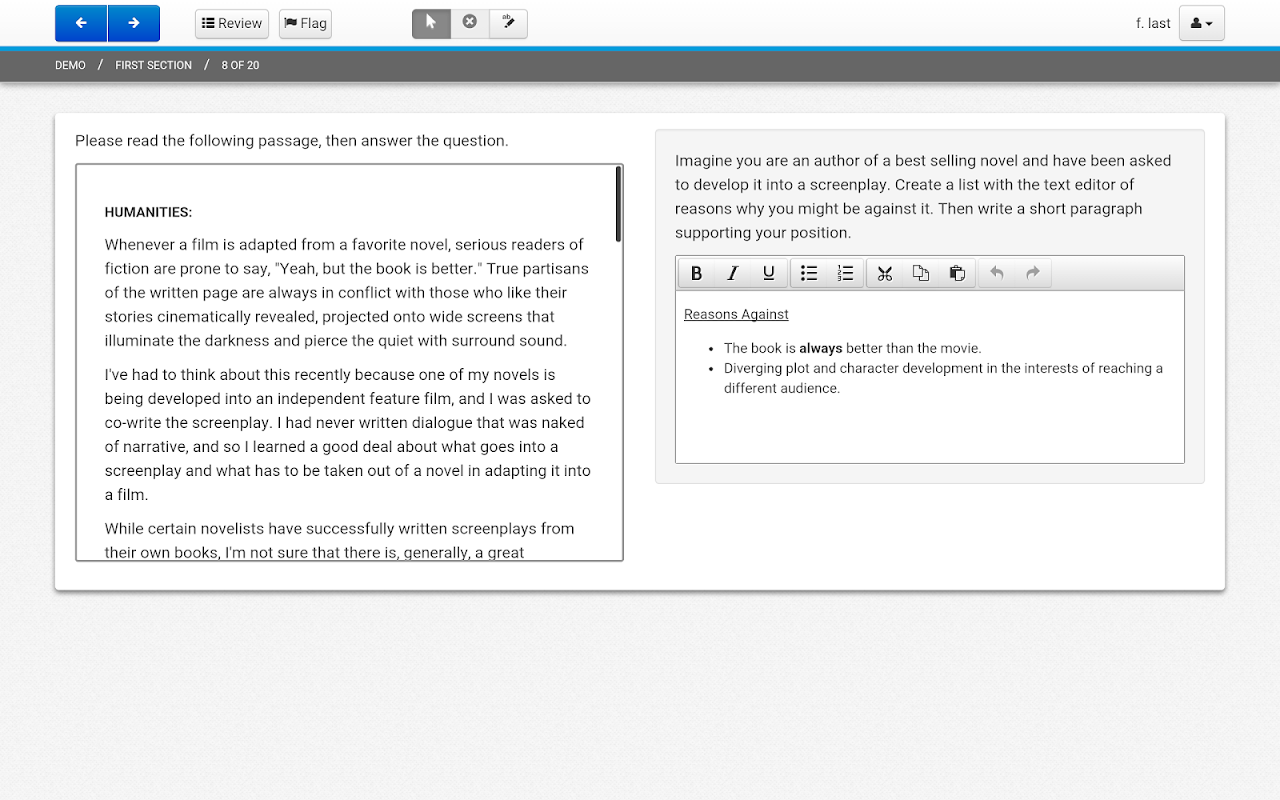Paste clipboard text in editor
The image size is (1280, 800).
957,273
